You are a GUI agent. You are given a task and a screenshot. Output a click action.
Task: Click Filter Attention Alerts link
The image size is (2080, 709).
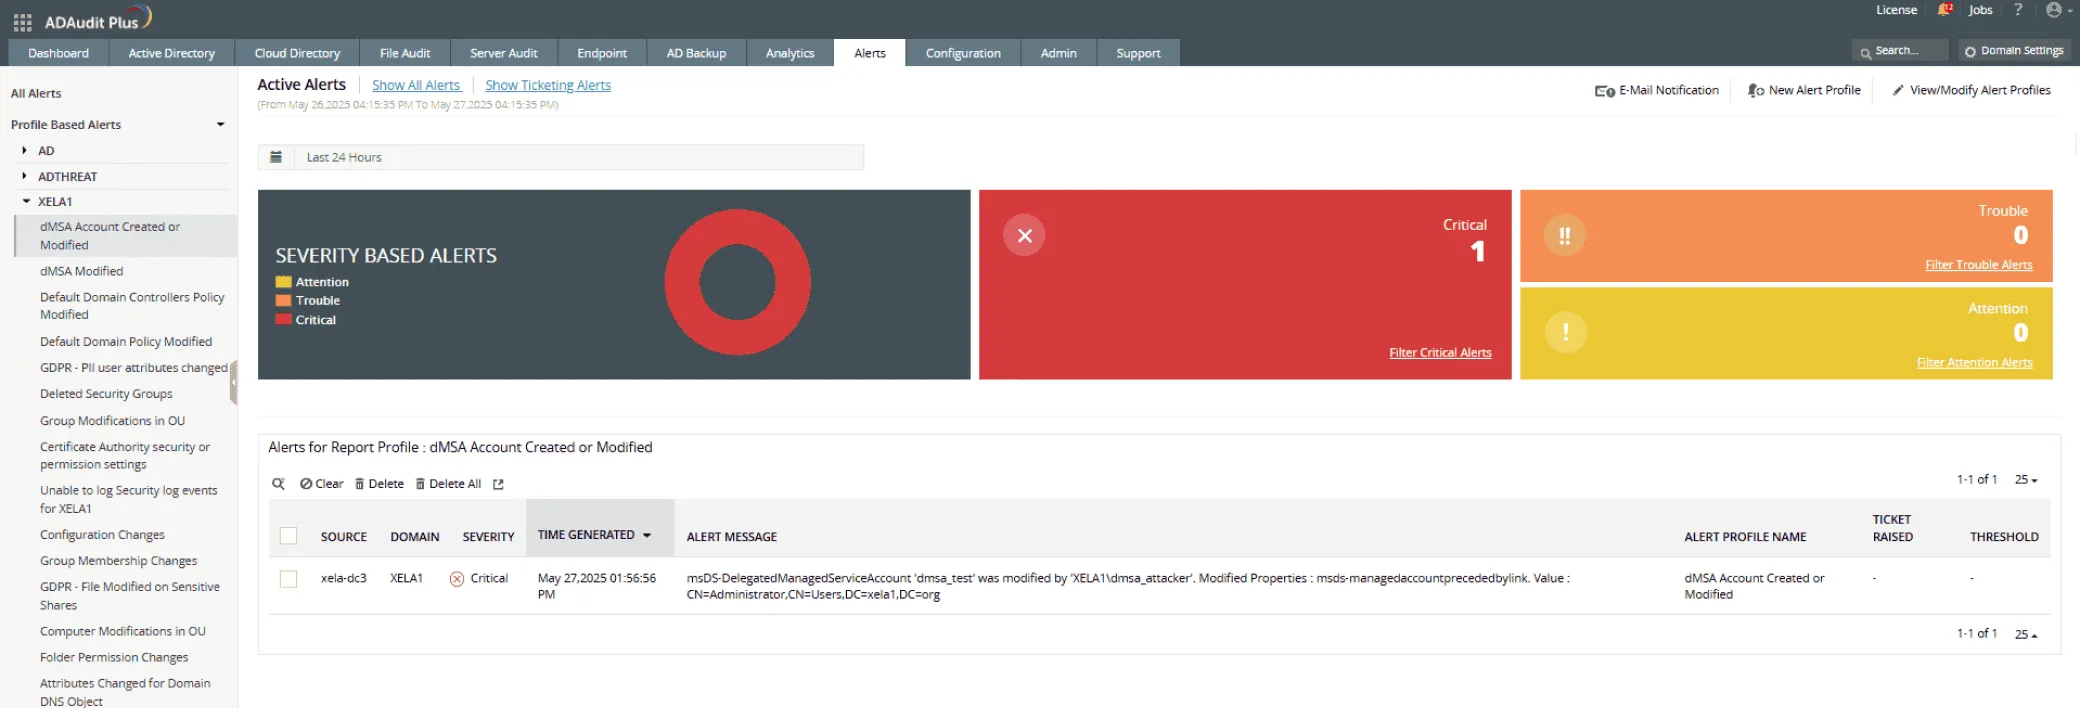pyautogui.click(x=1974, y=363)
